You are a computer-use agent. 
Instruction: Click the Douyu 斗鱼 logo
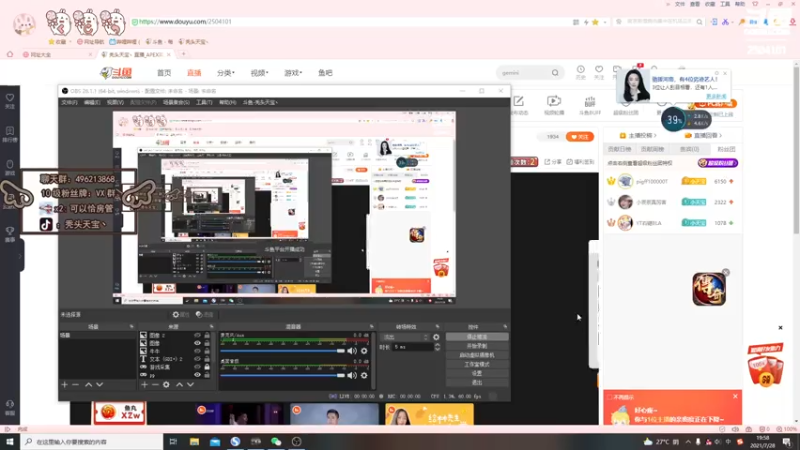(116, 73)
